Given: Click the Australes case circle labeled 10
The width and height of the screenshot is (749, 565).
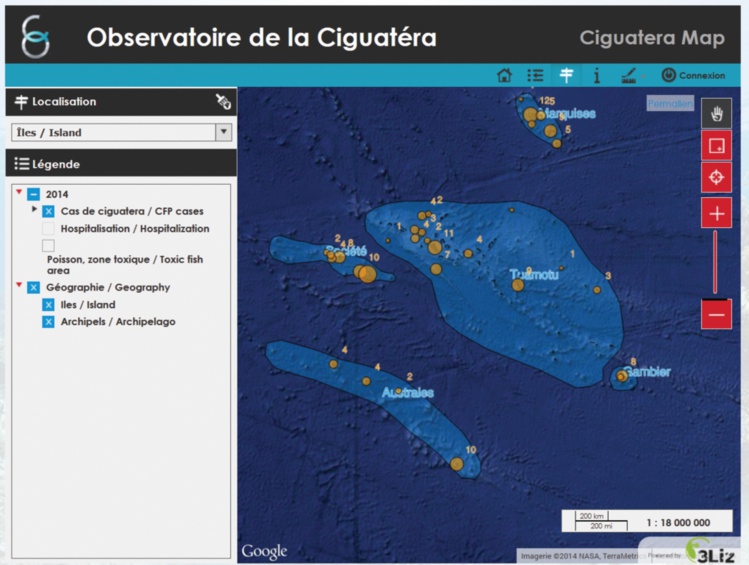Looking at the screenshot, I should [x=457, y=464].
